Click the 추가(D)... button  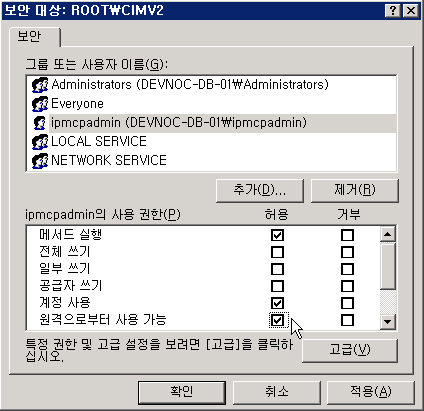260,190
